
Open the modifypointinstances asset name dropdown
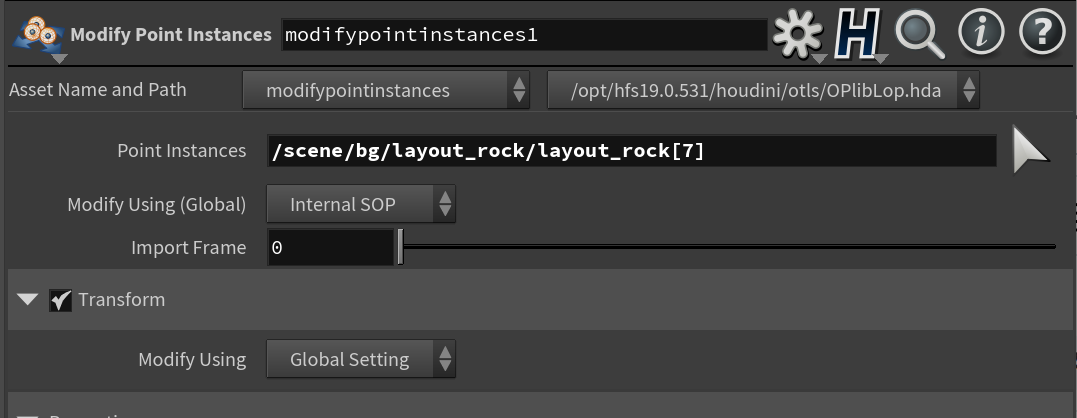(386, 90)
